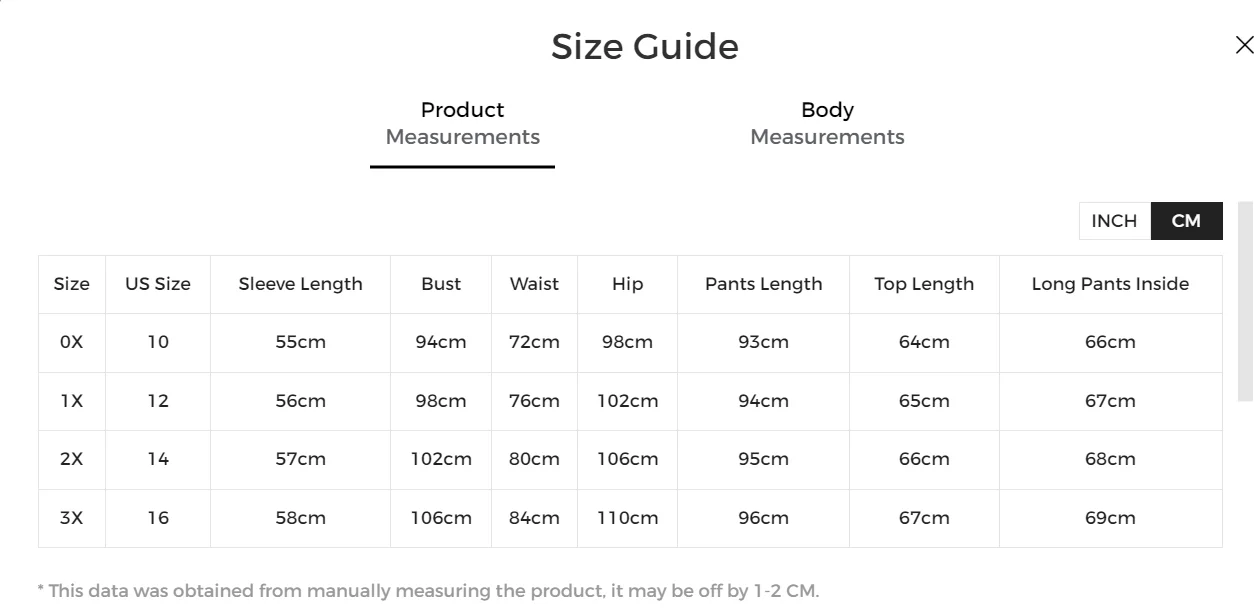
Task: Click the Size column header
Action: pyautogui.click(x=71, y=284)
